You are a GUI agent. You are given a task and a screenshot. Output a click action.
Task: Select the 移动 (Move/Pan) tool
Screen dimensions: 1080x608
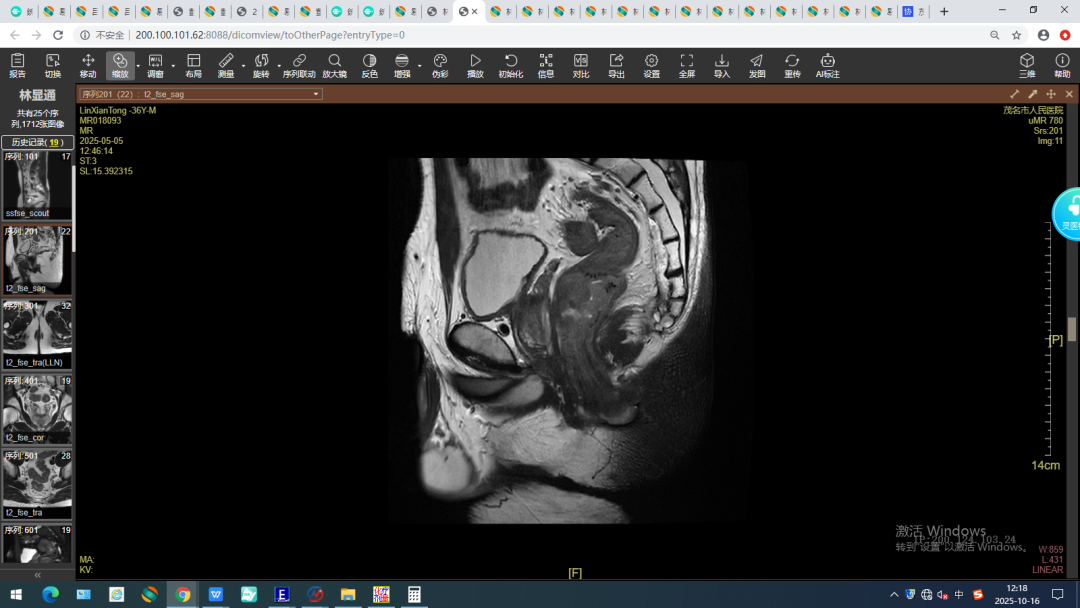point(88,65)
